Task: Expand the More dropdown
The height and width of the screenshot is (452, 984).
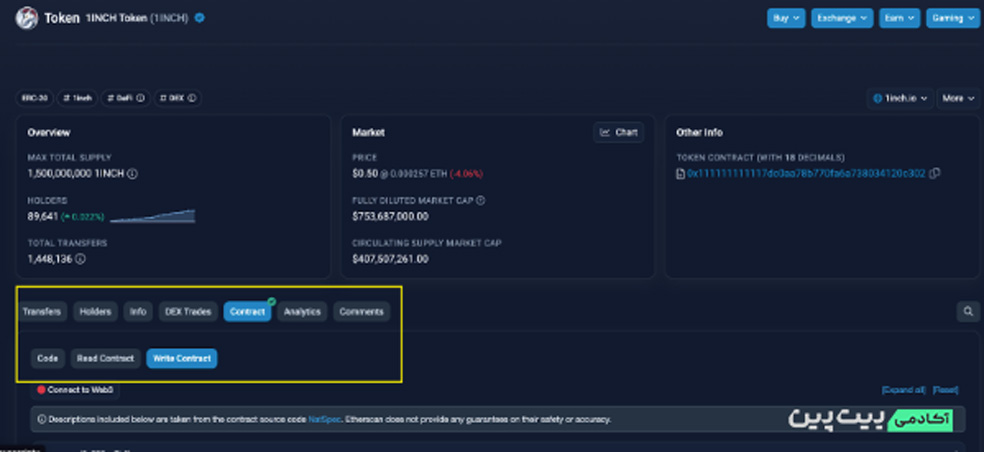Action: click(x=958, y=99)
